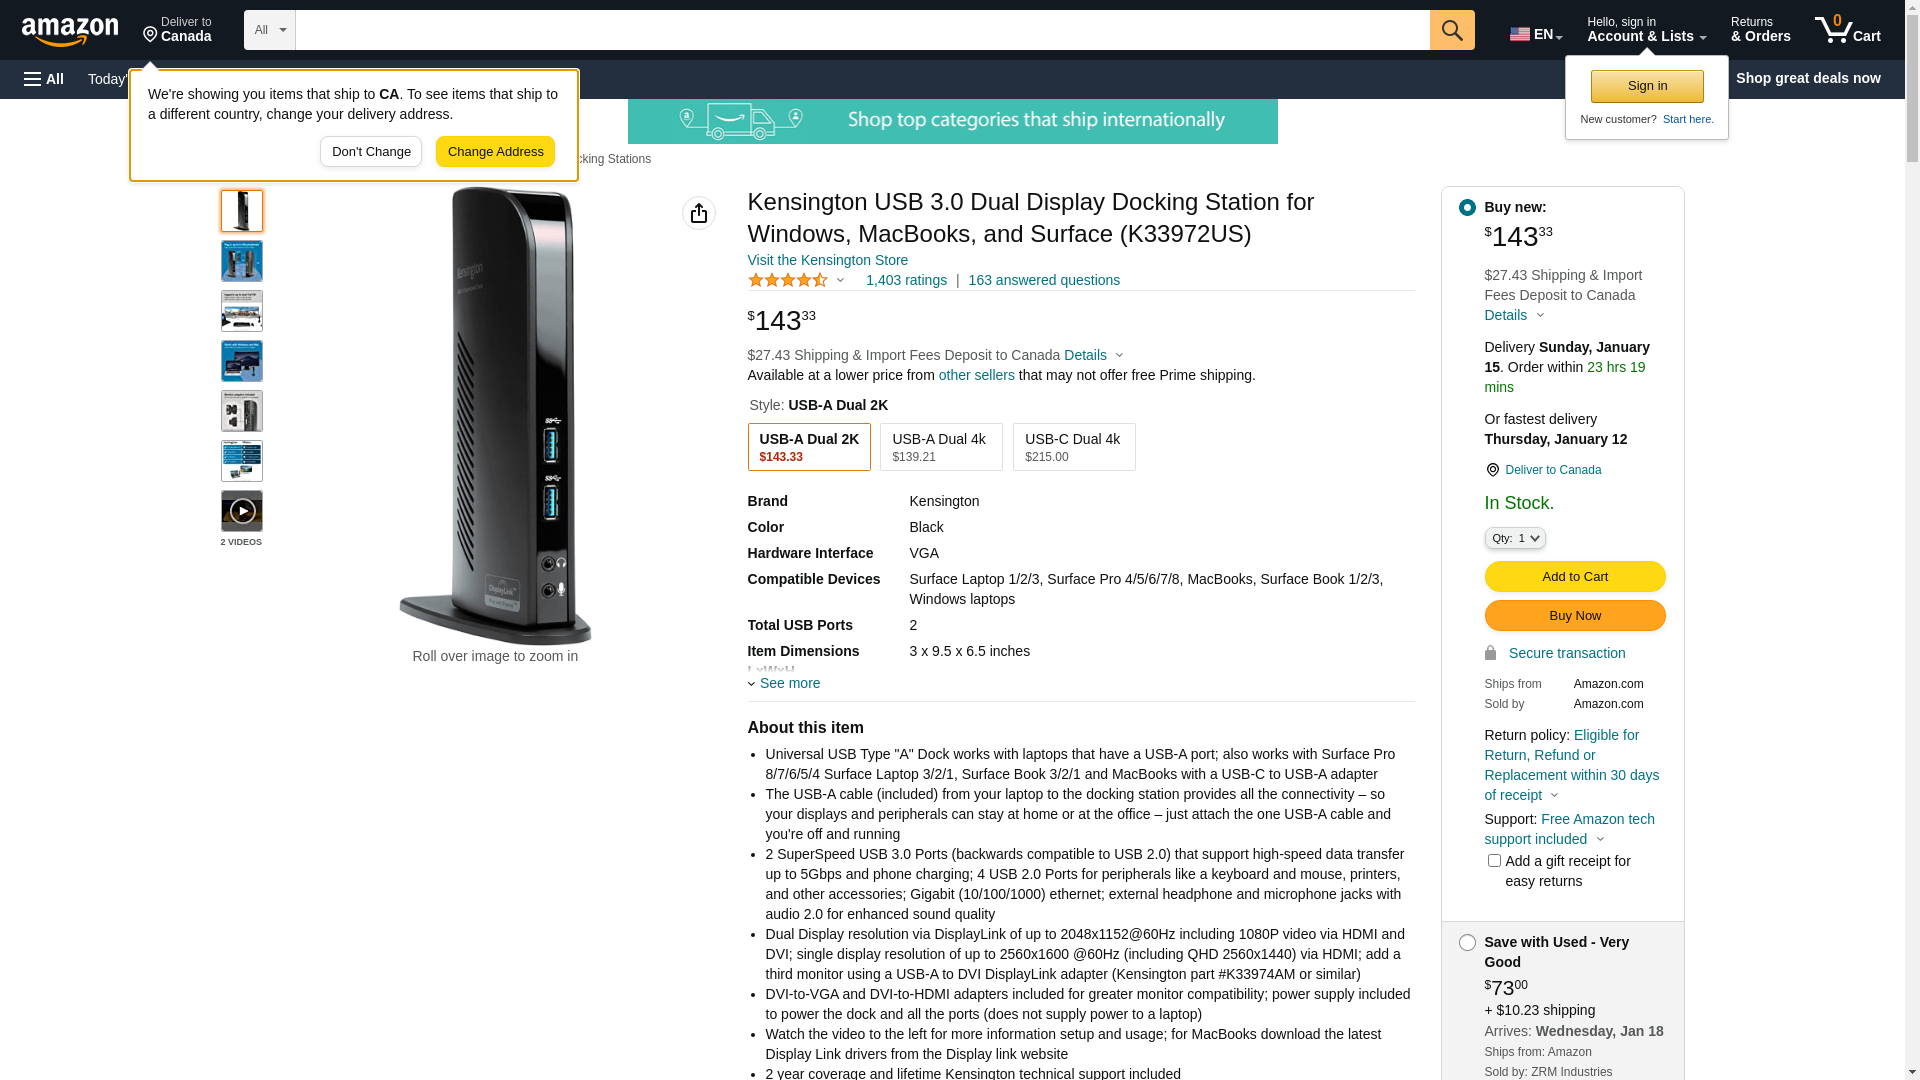Click the Change Address button
This screenshot has width=1920, height=1080.
pos(495,152)
